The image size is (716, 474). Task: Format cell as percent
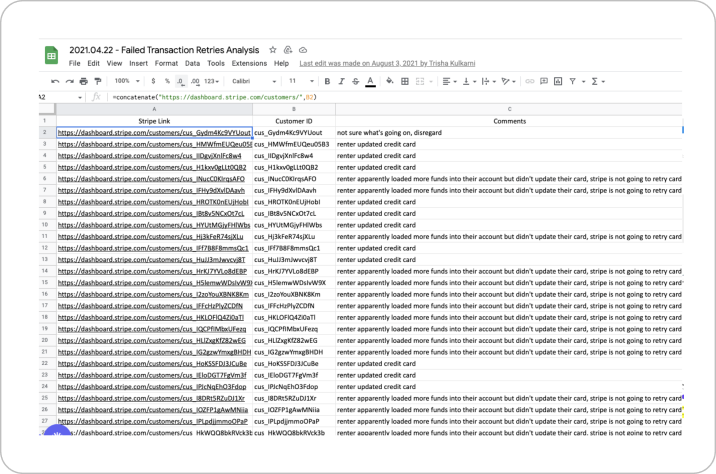[x=168, y=81]
